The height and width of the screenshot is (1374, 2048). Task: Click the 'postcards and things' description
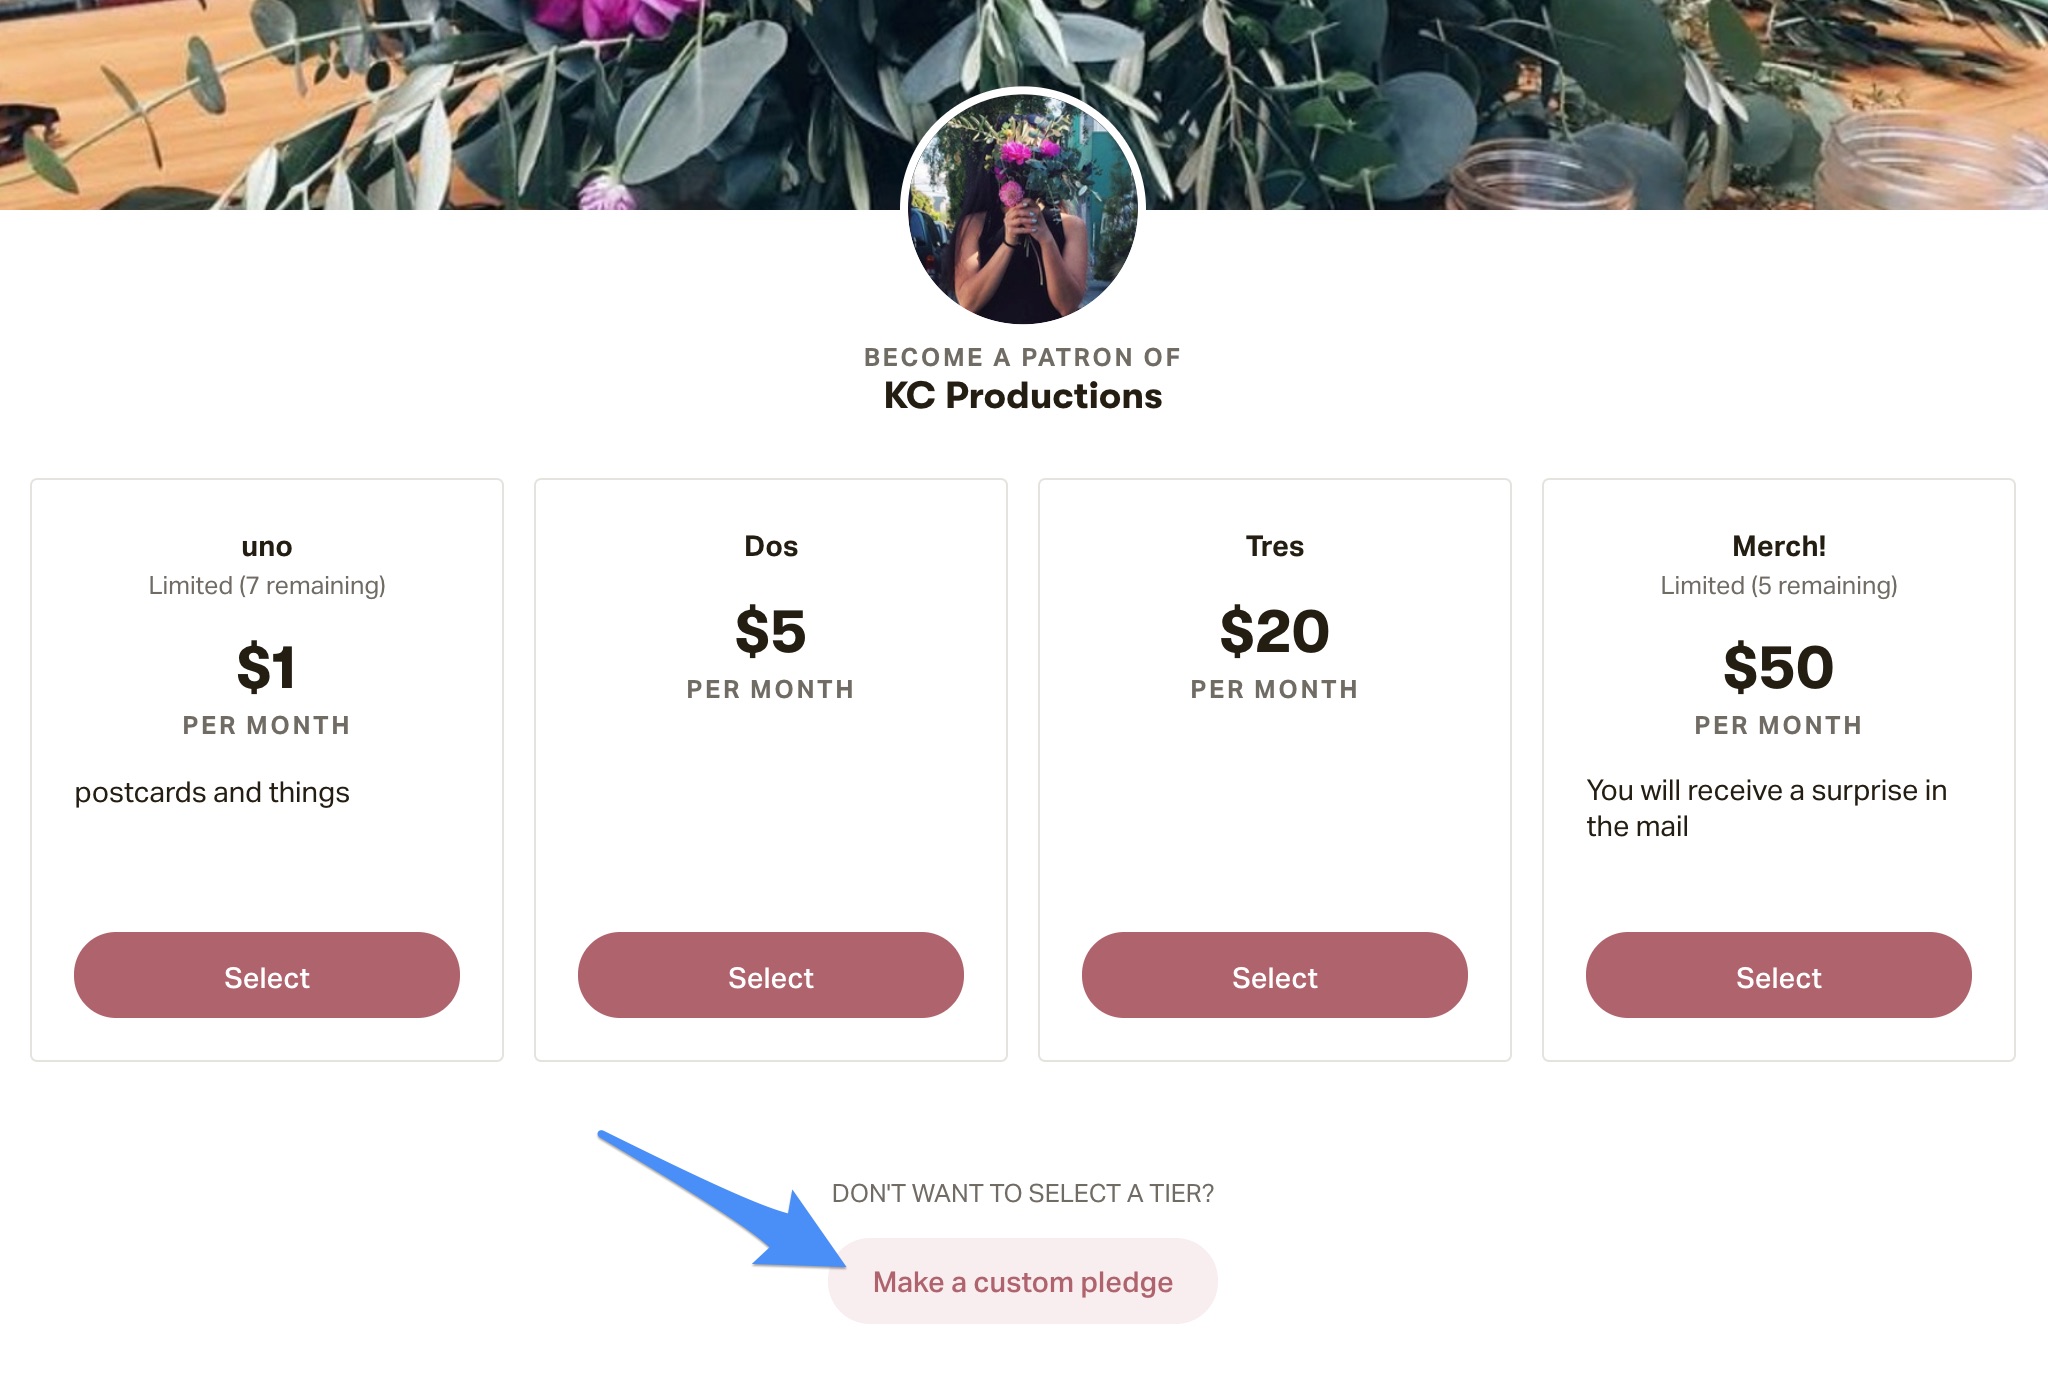(212, 792)
